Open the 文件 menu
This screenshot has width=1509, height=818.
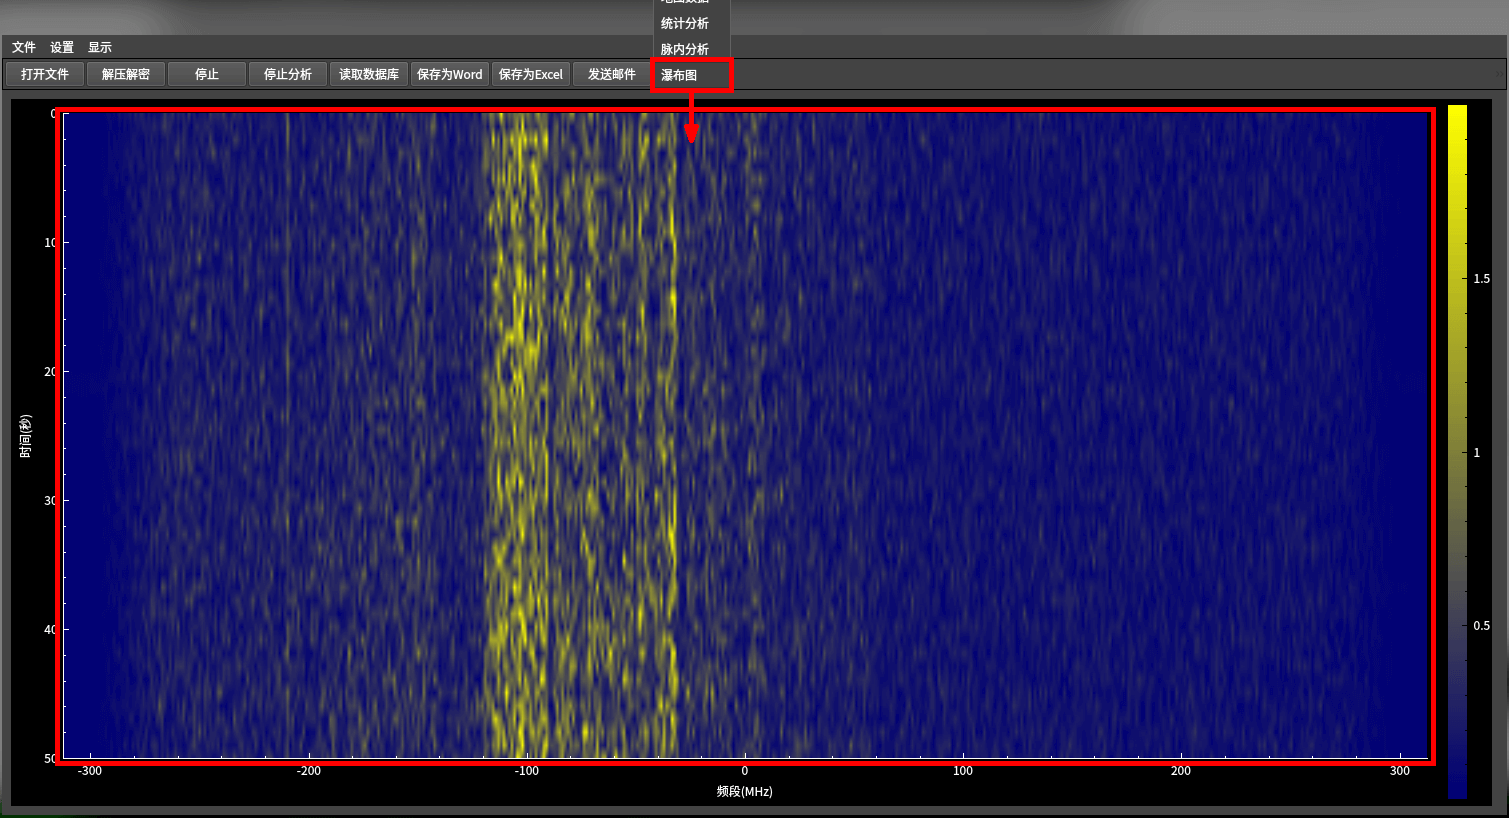pyautogui.click(x=24, y=47)
